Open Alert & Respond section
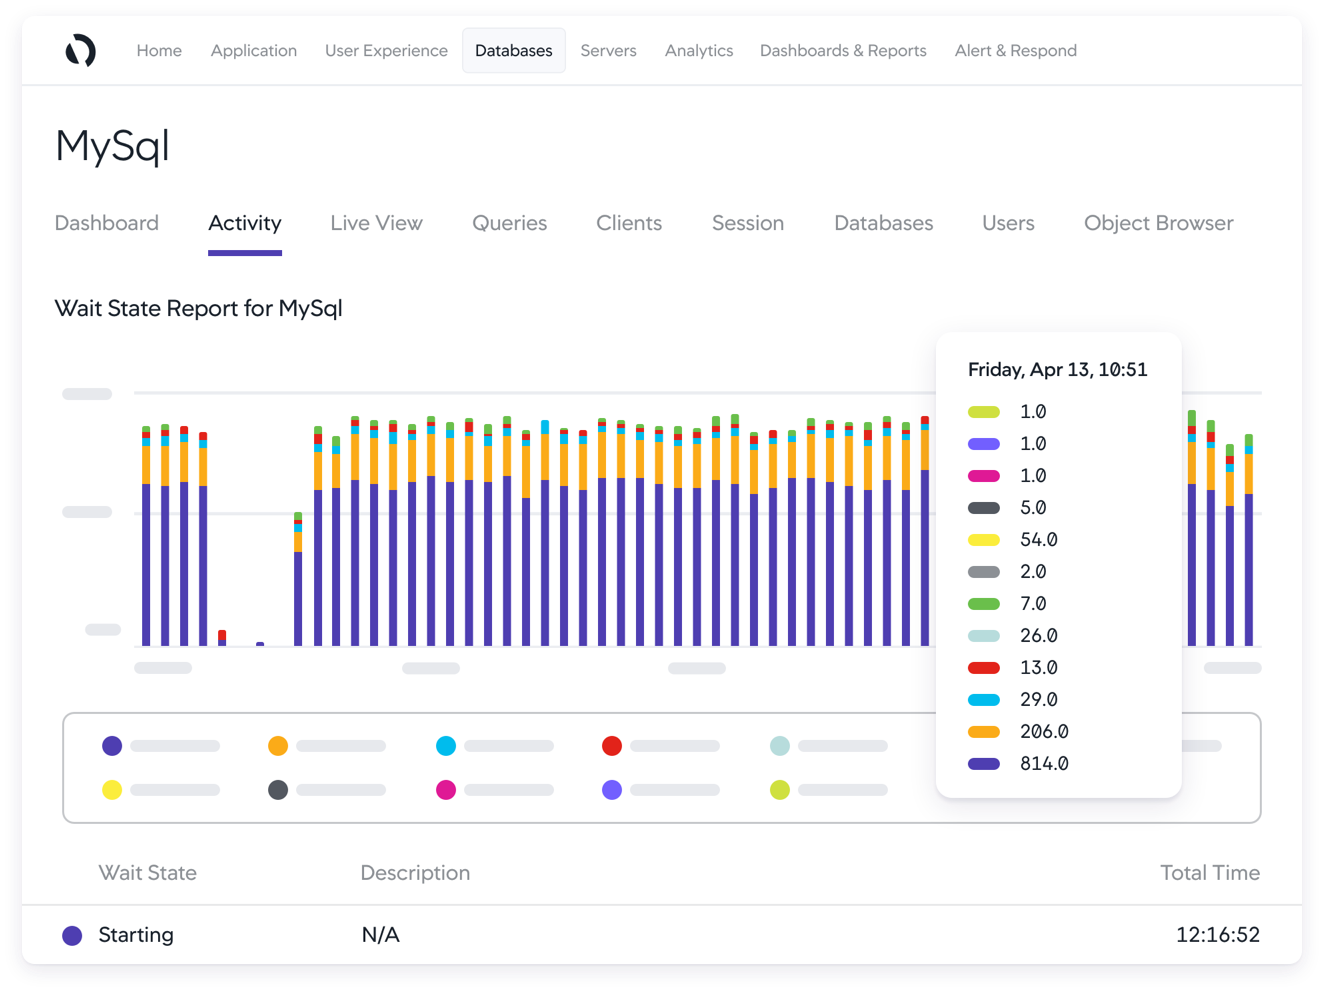The width and height of the screenshot is (1324, 992). tap(1016, 51)
